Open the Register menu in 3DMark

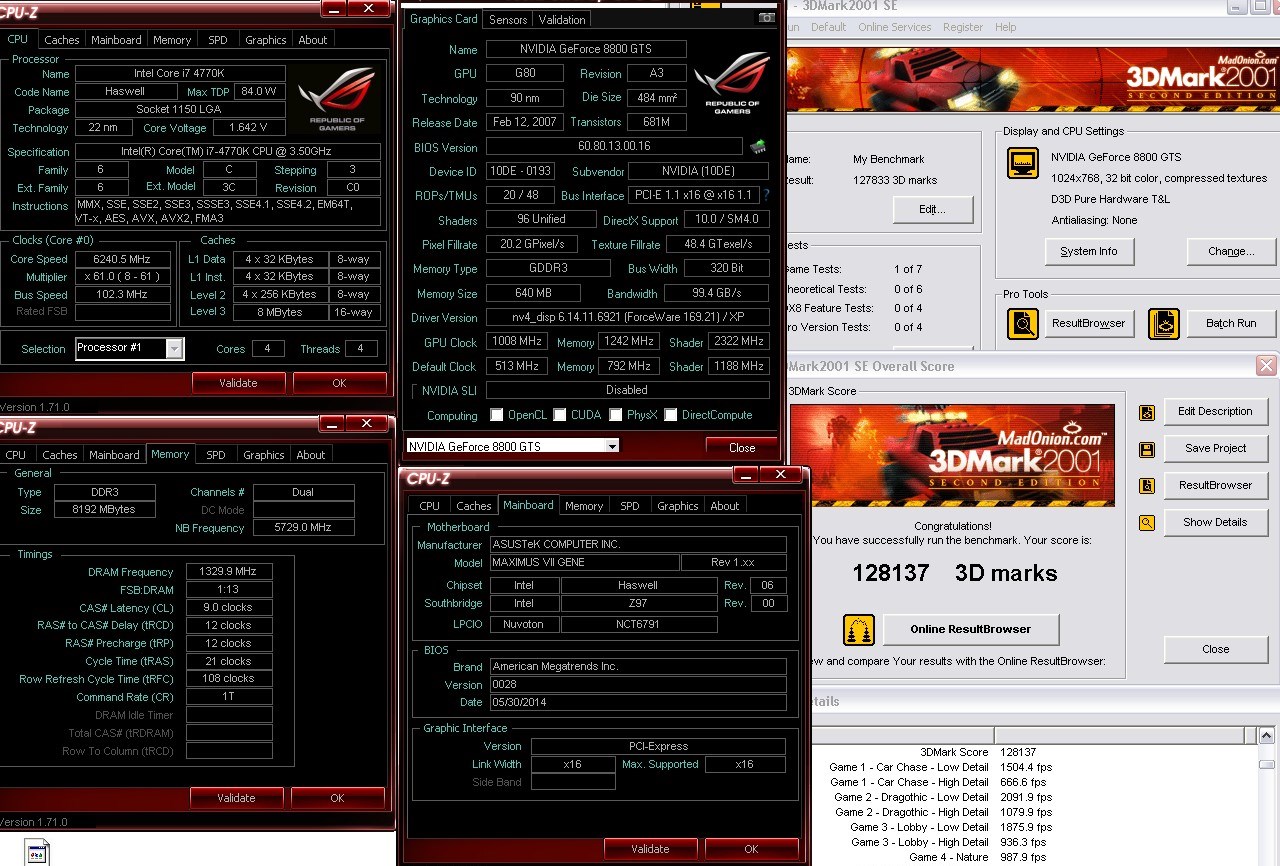point(962,27)
